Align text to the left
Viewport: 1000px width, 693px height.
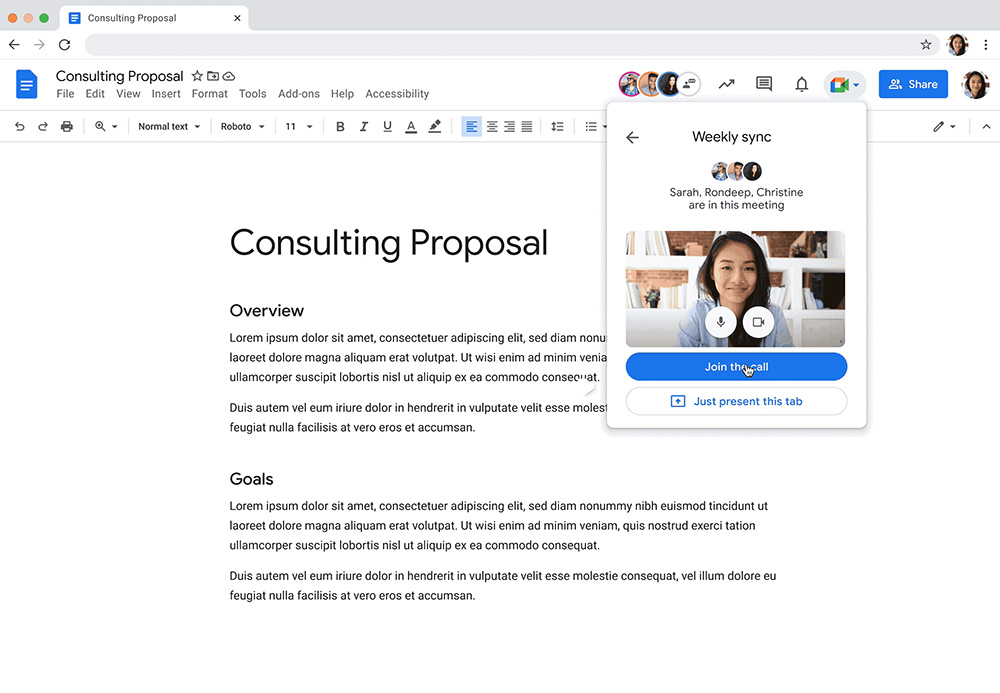[471, 126]
